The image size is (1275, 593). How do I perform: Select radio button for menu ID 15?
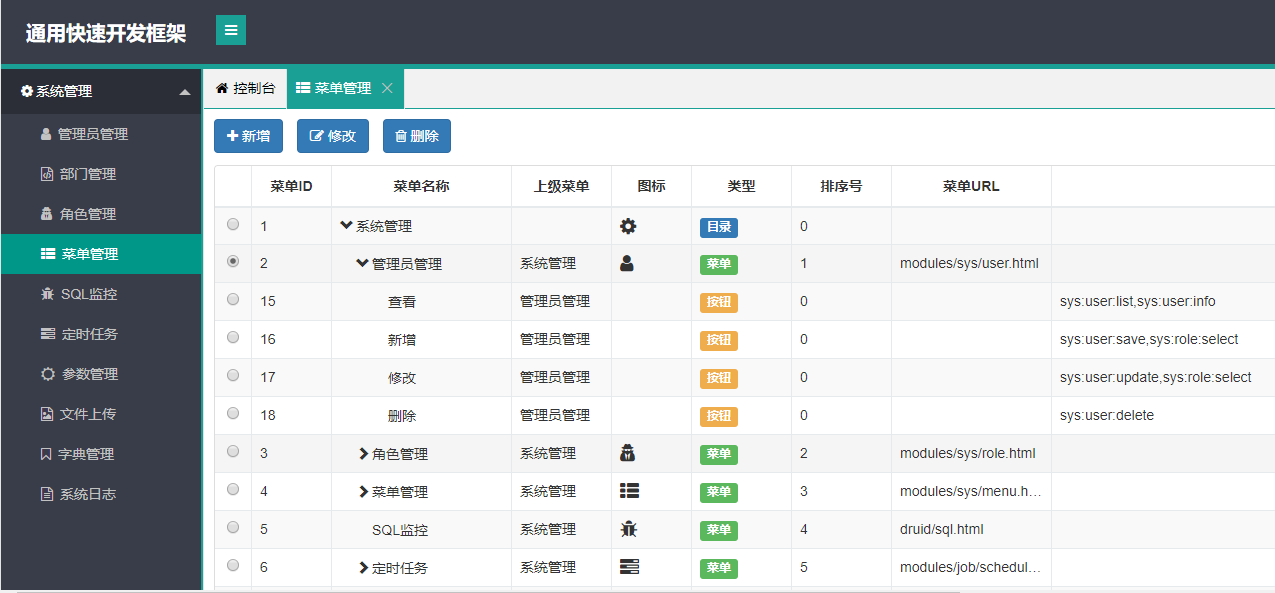point(233,299)
